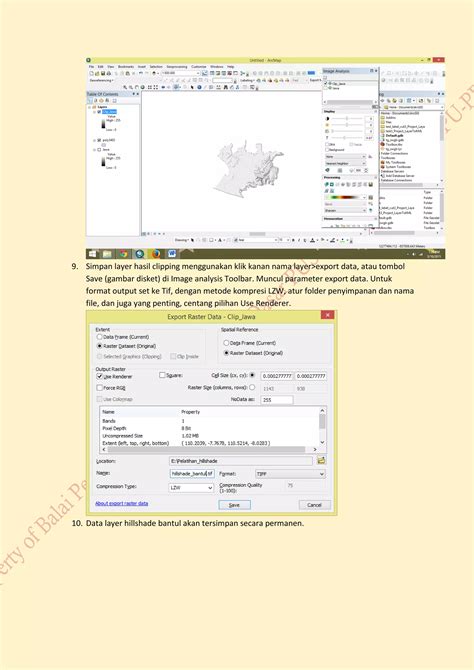Viewport: 474px width, 670px height.
Task: Select the Zoom Out tool in ArcMap
Action: click(131, 87)
